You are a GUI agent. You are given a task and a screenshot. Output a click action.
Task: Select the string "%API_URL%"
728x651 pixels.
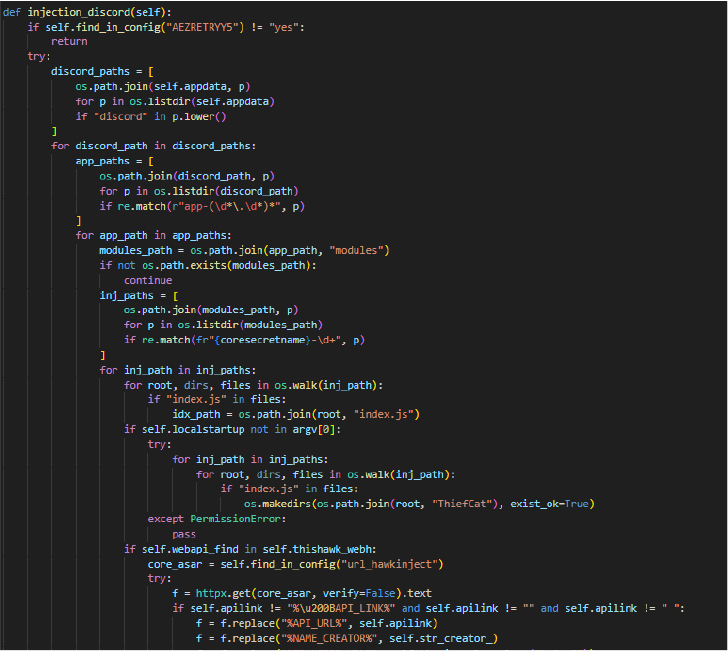point(313,624)
